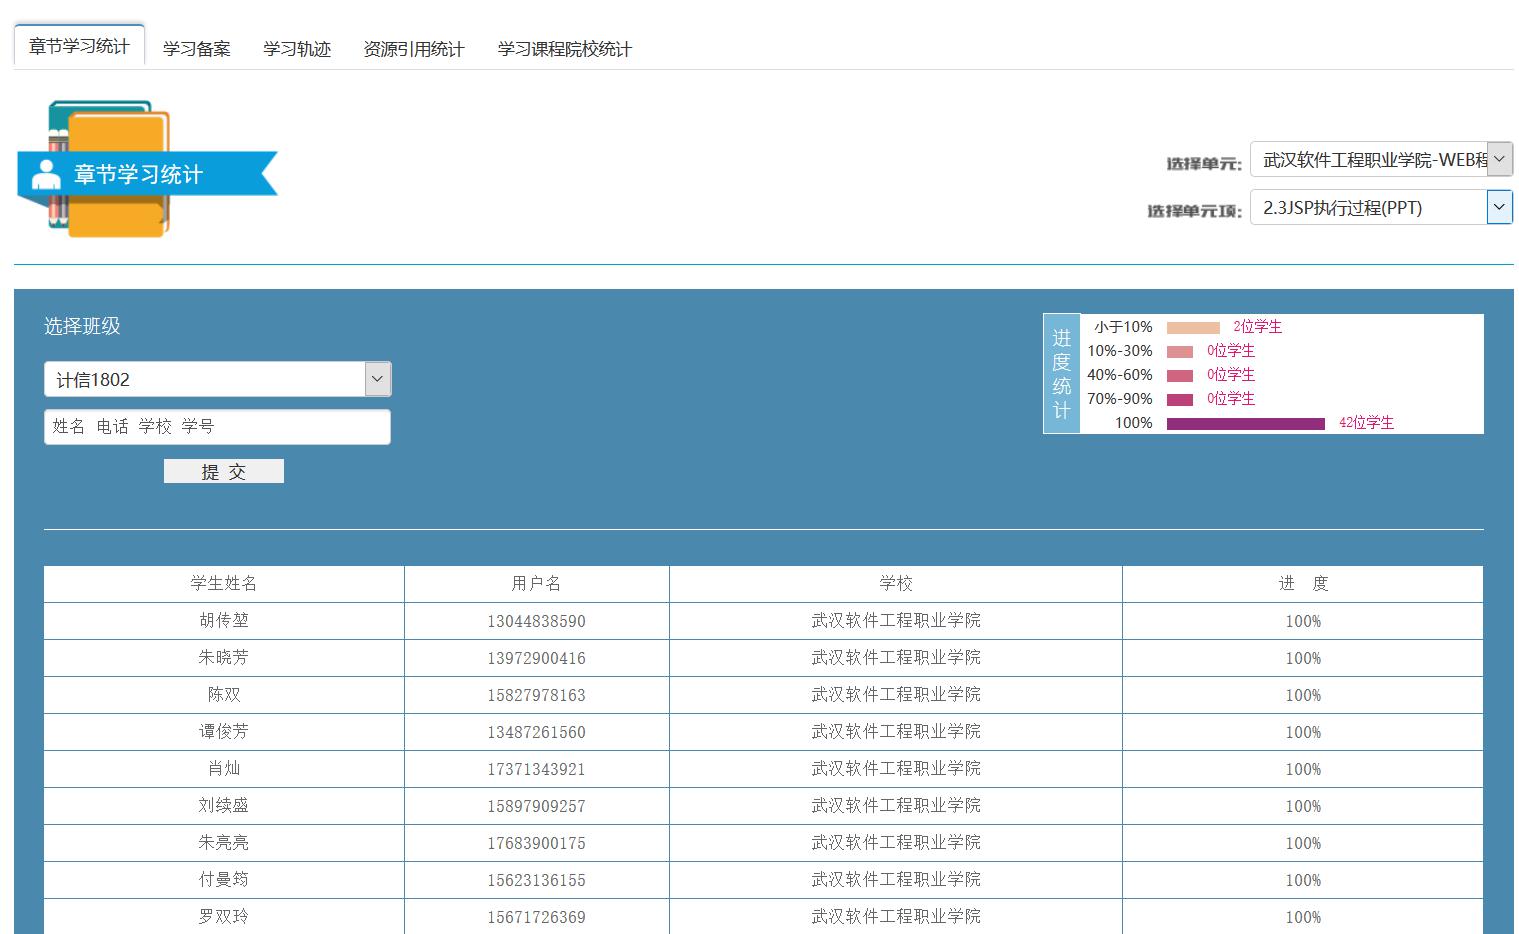
Task: Click the 进度 column header
Action: 1302,584
